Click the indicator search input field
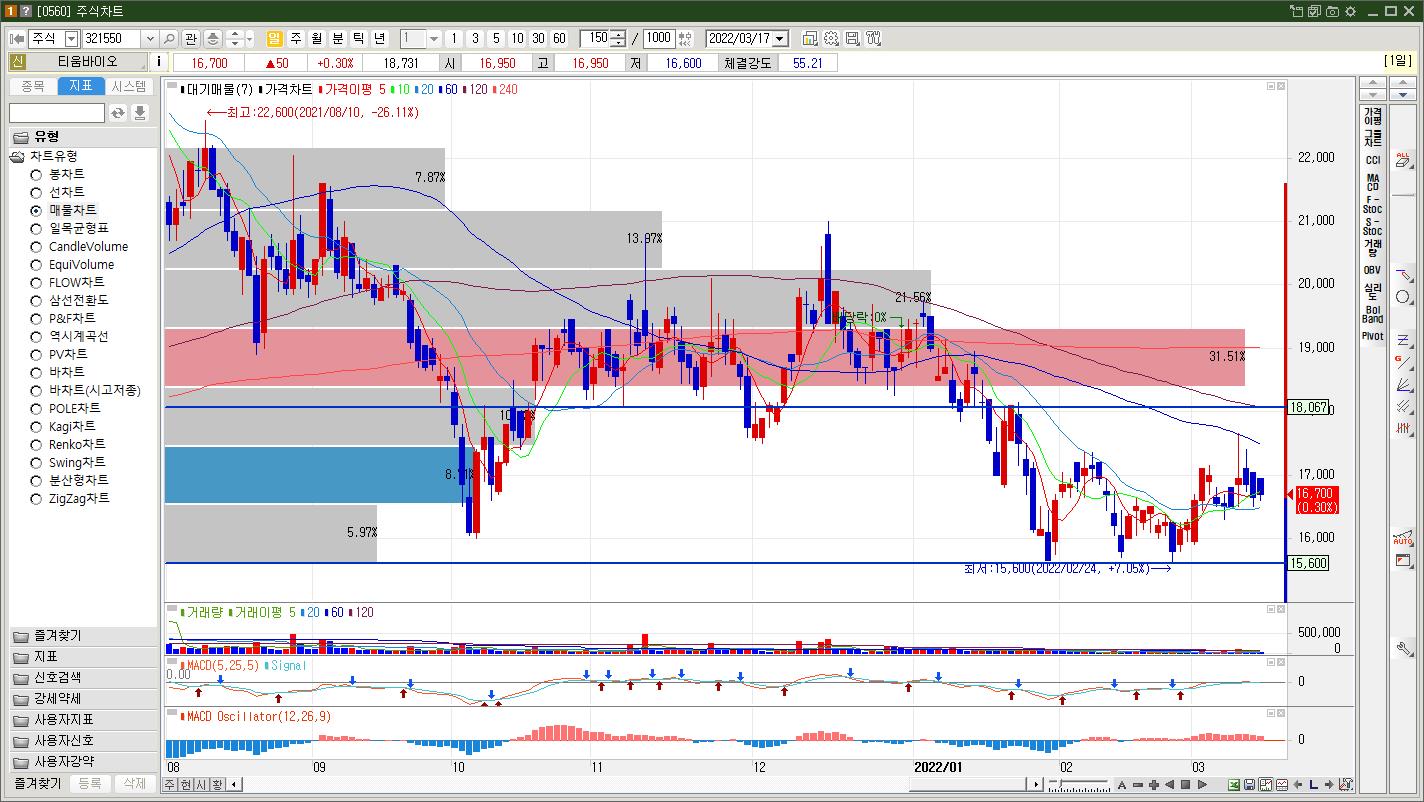 pos(57,113)
